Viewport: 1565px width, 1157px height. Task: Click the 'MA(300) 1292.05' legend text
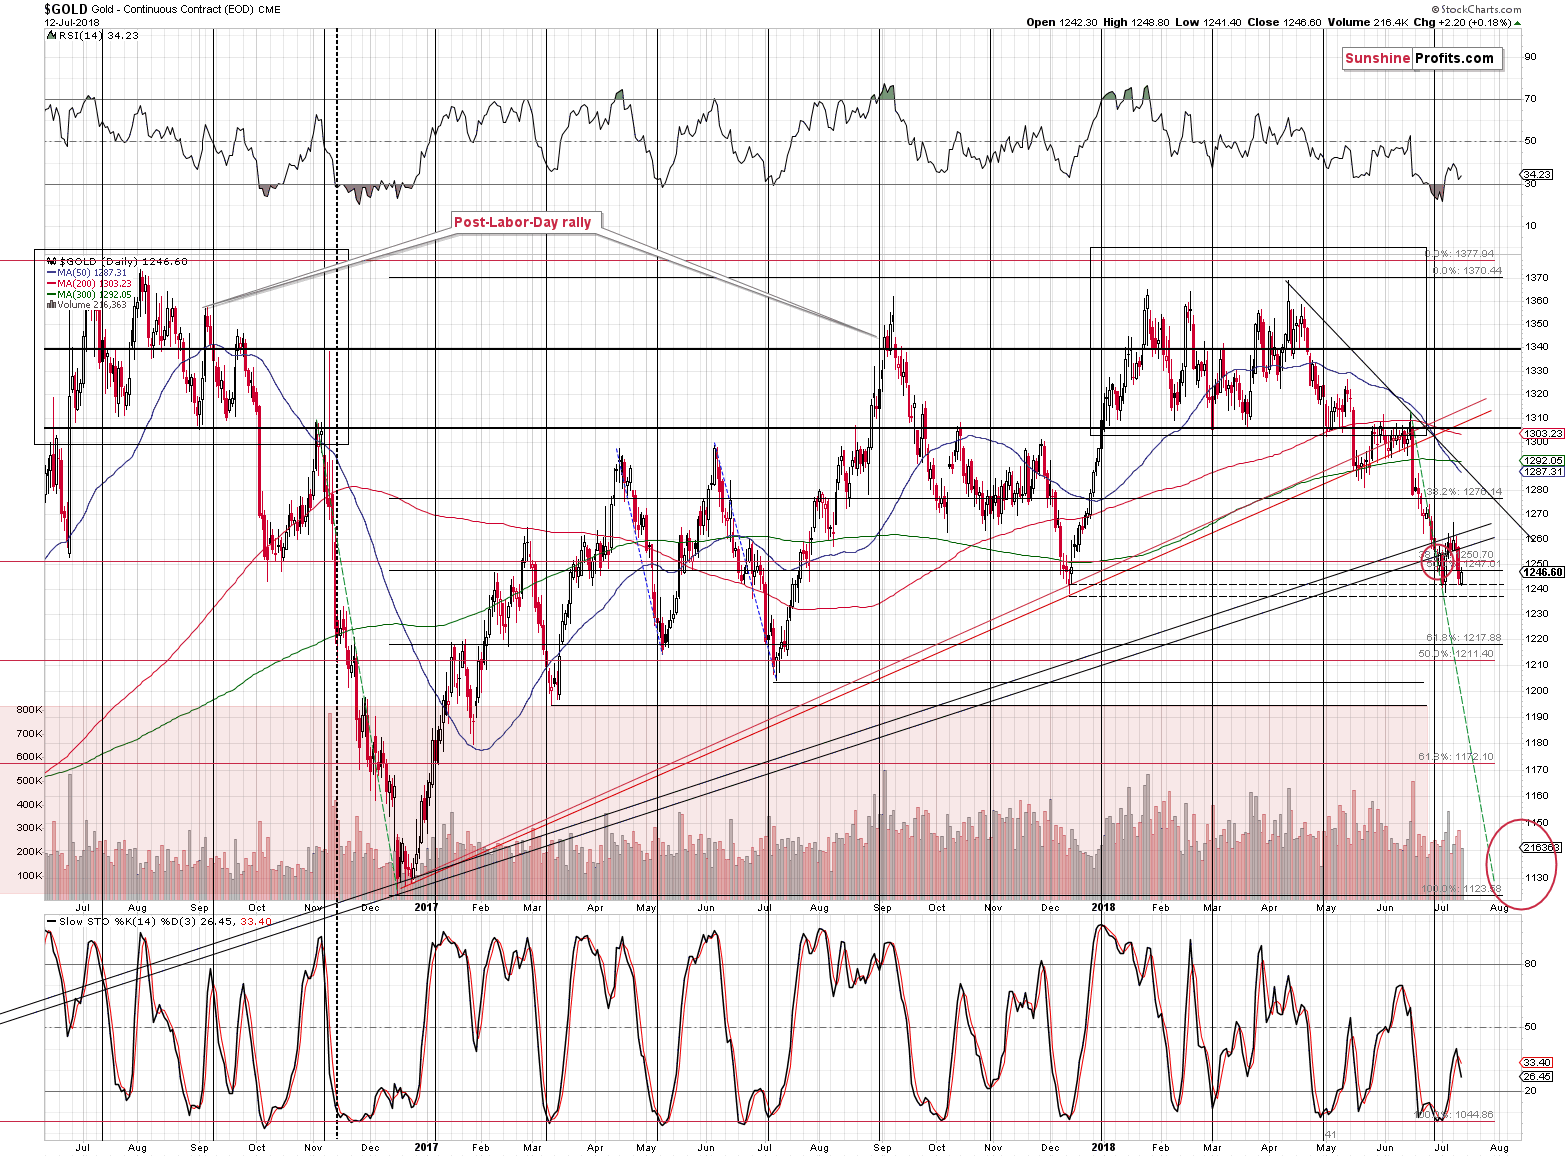click(94, 294)
